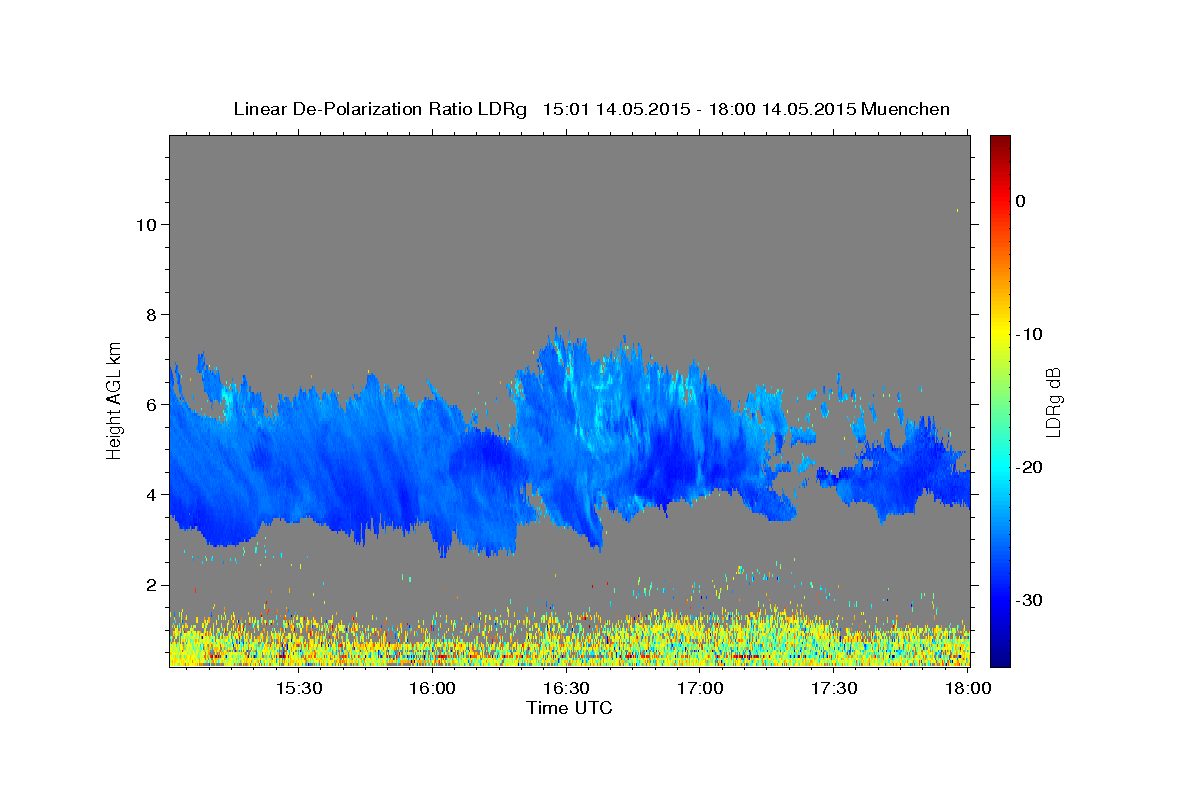Click the height axis label '6'

click(x=150, y=404)
